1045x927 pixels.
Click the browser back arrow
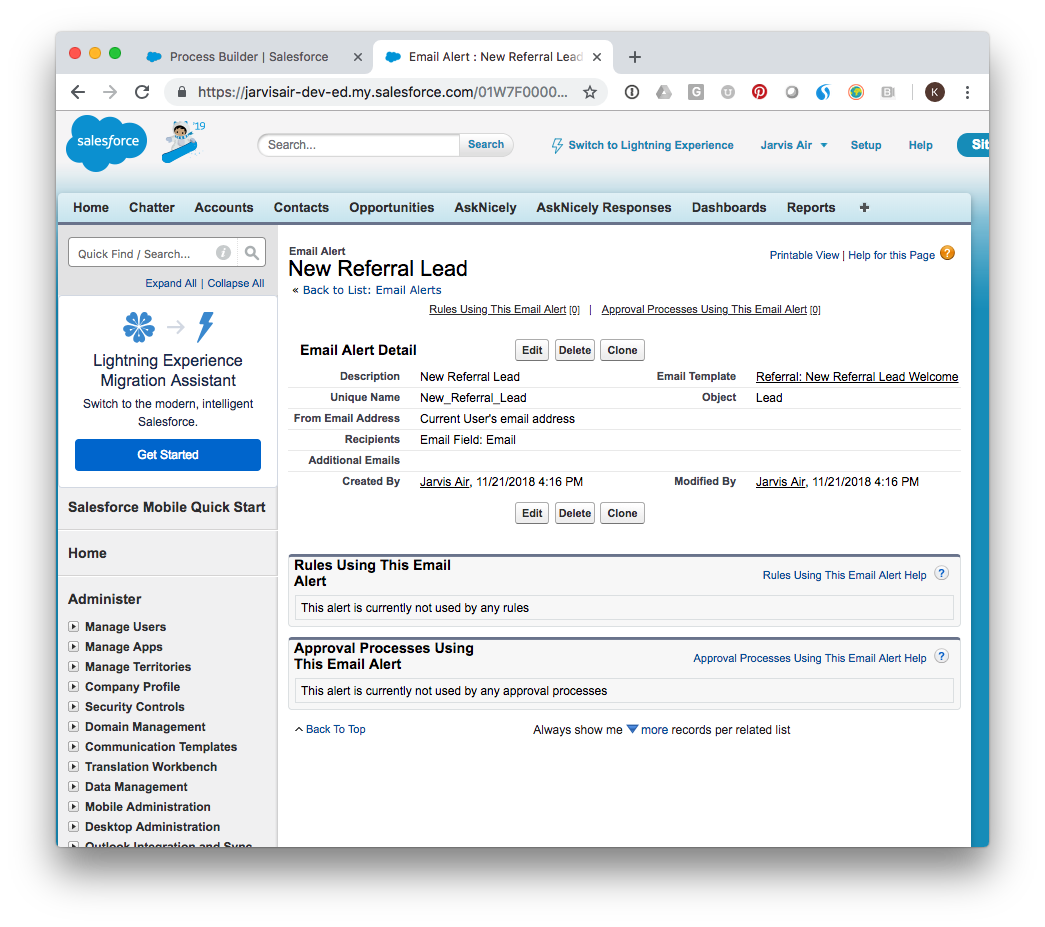click(78, 92)
